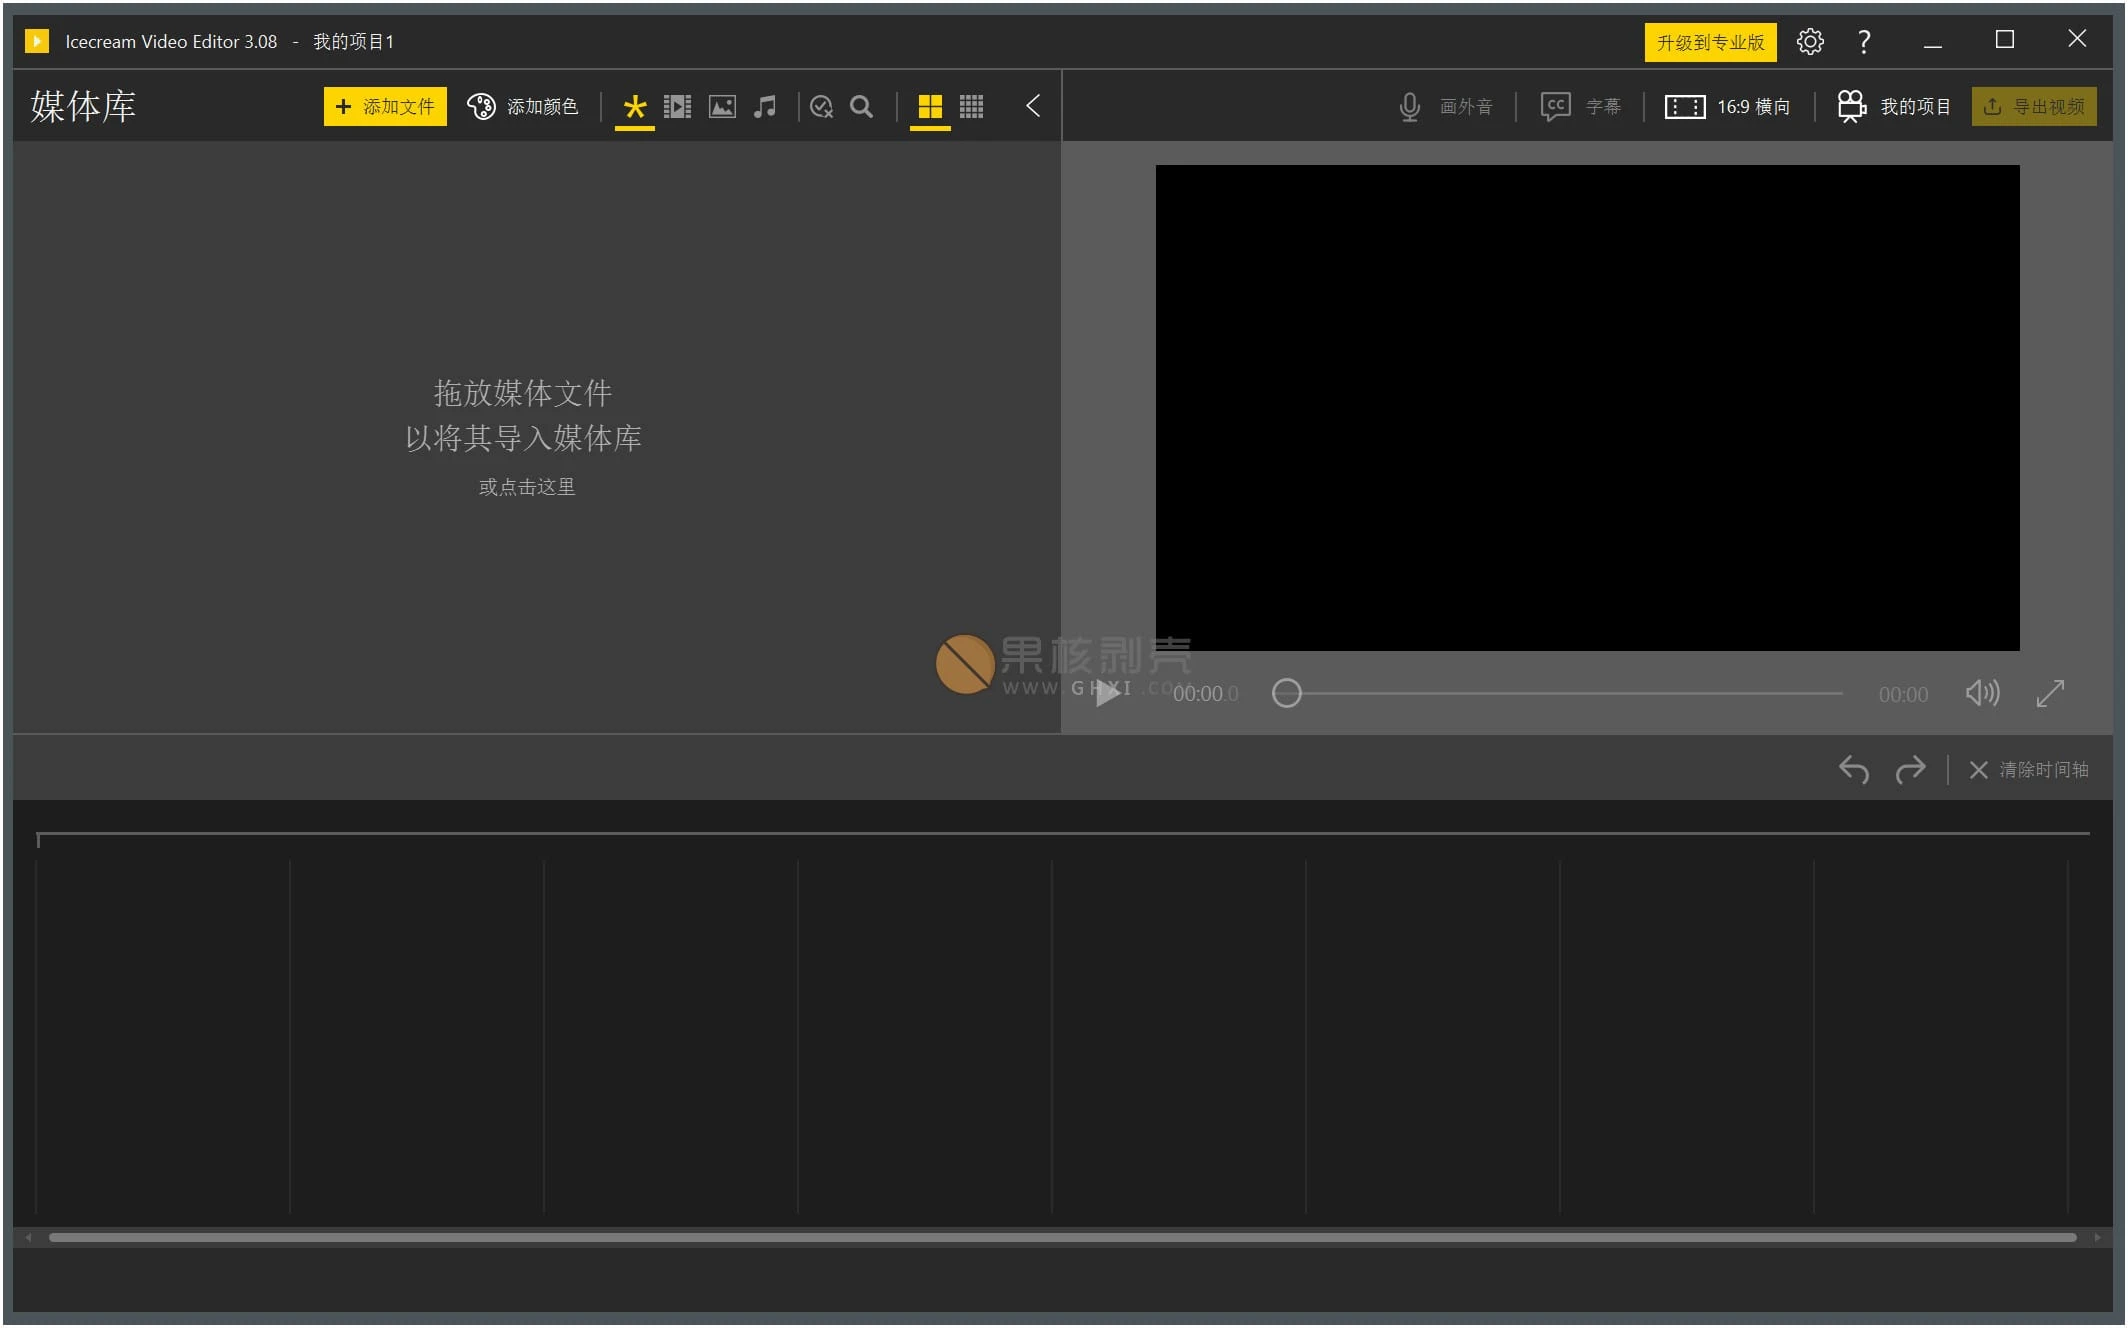Toggle the star filter to show all media

tap(634, 106)
